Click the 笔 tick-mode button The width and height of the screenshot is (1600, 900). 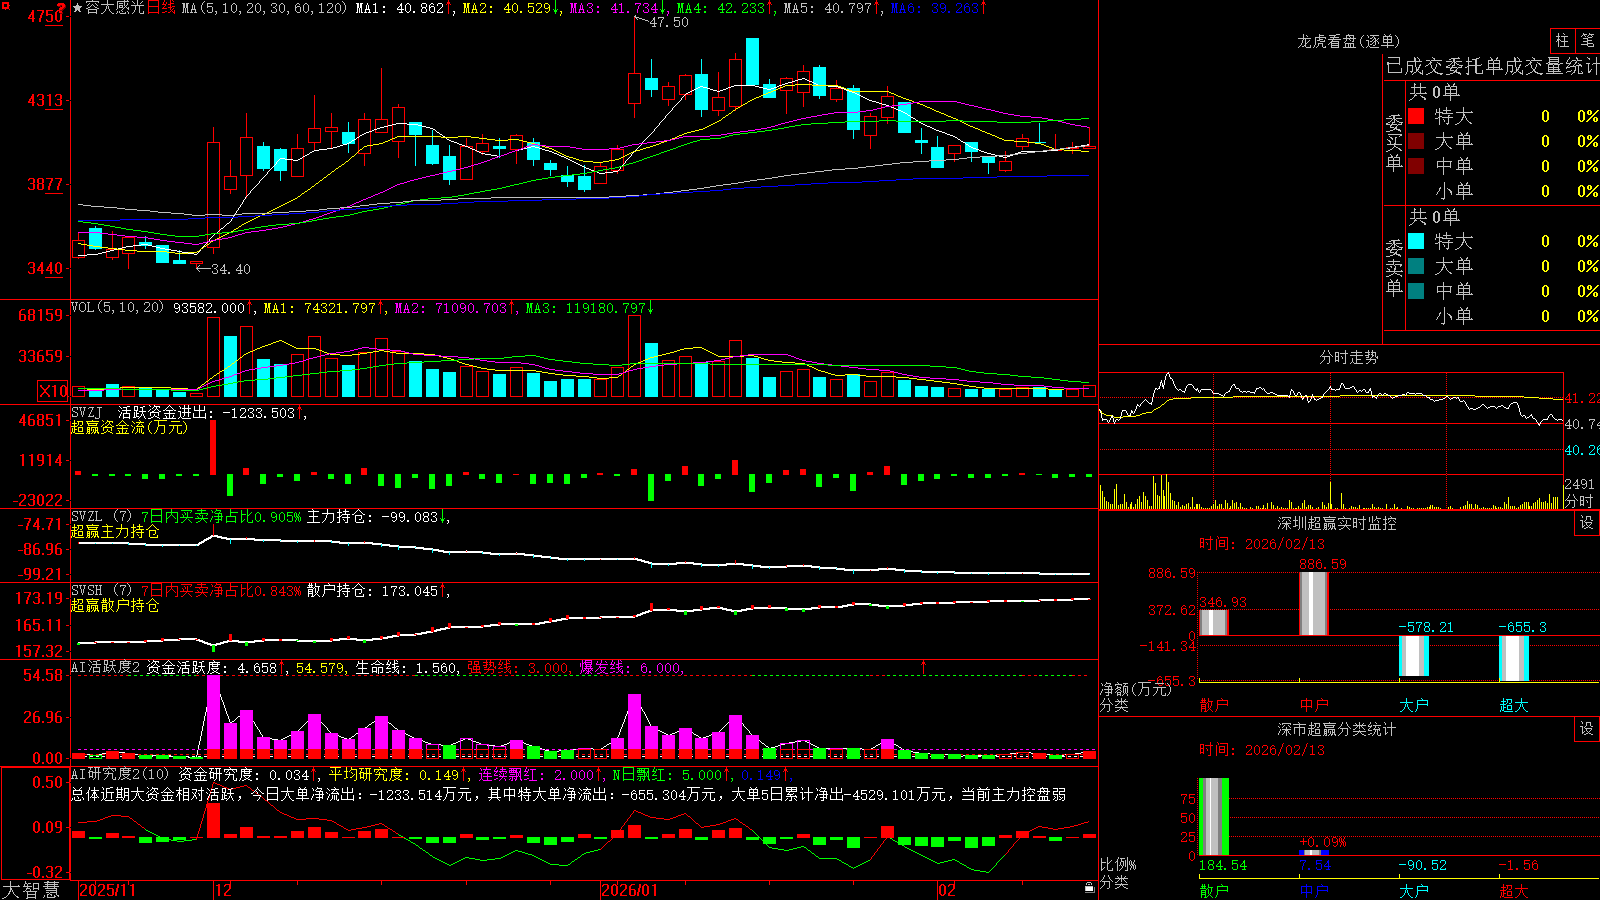[x=1587, y=41]
